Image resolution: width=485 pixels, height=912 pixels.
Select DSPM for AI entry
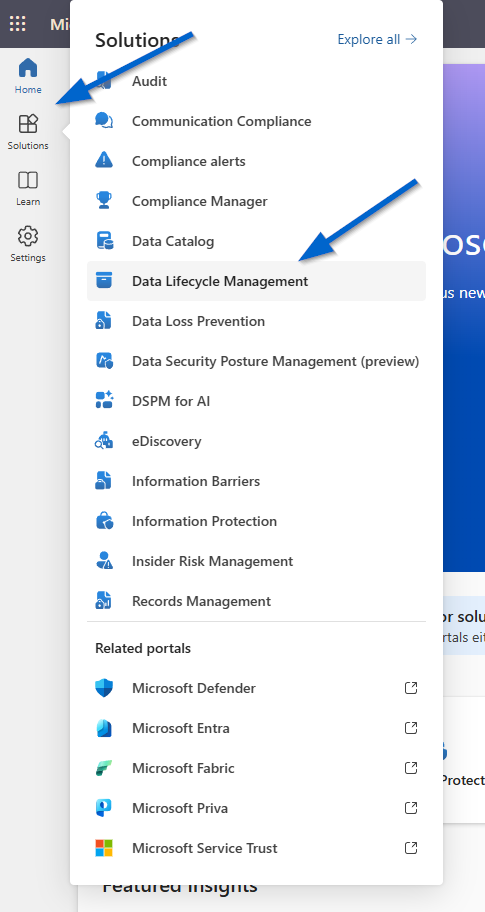[x=256, y=401]
